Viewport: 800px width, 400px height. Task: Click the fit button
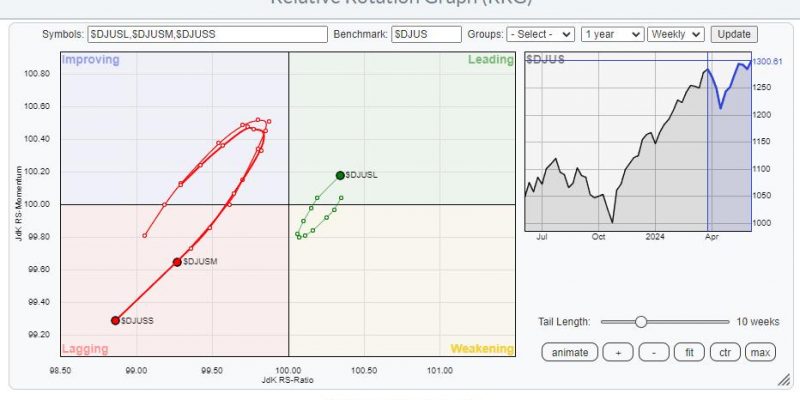(689, 352)
